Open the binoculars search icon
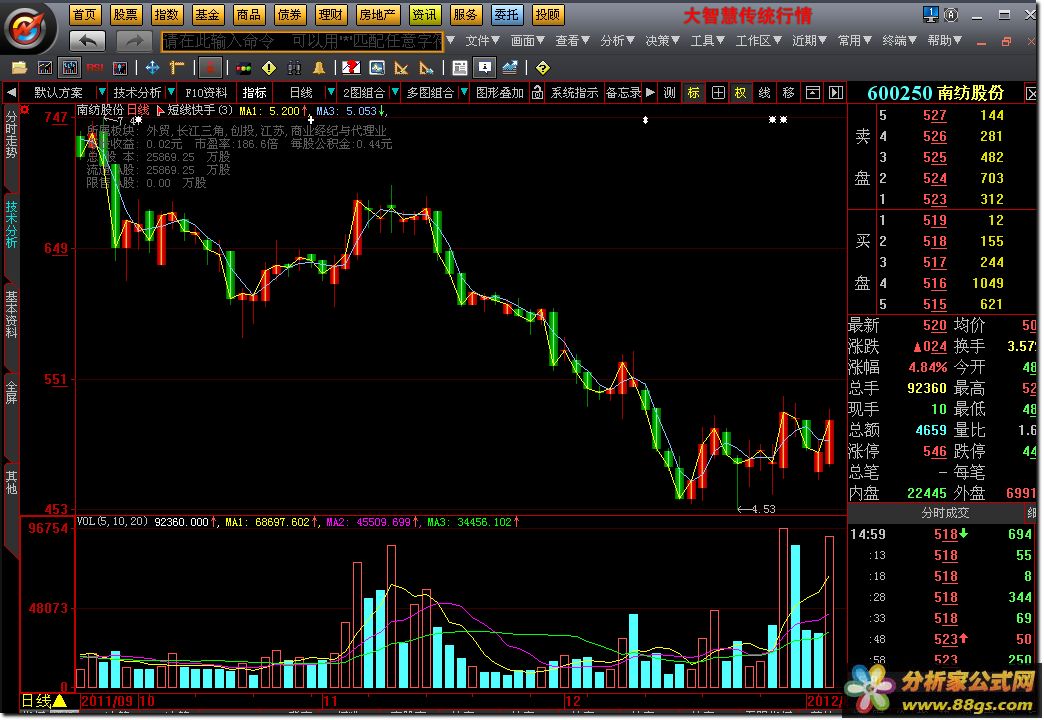This screenshot has width=1044, height=720. (294, 68)
